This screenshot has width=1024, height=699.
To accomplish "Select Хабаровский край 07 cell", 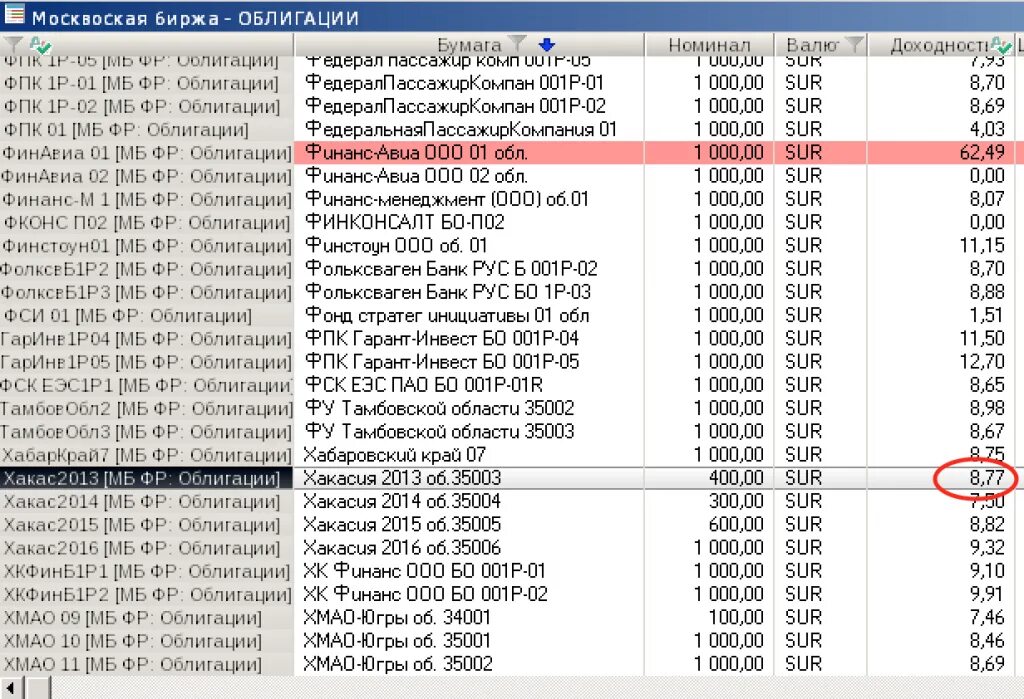I will point(469,455).
